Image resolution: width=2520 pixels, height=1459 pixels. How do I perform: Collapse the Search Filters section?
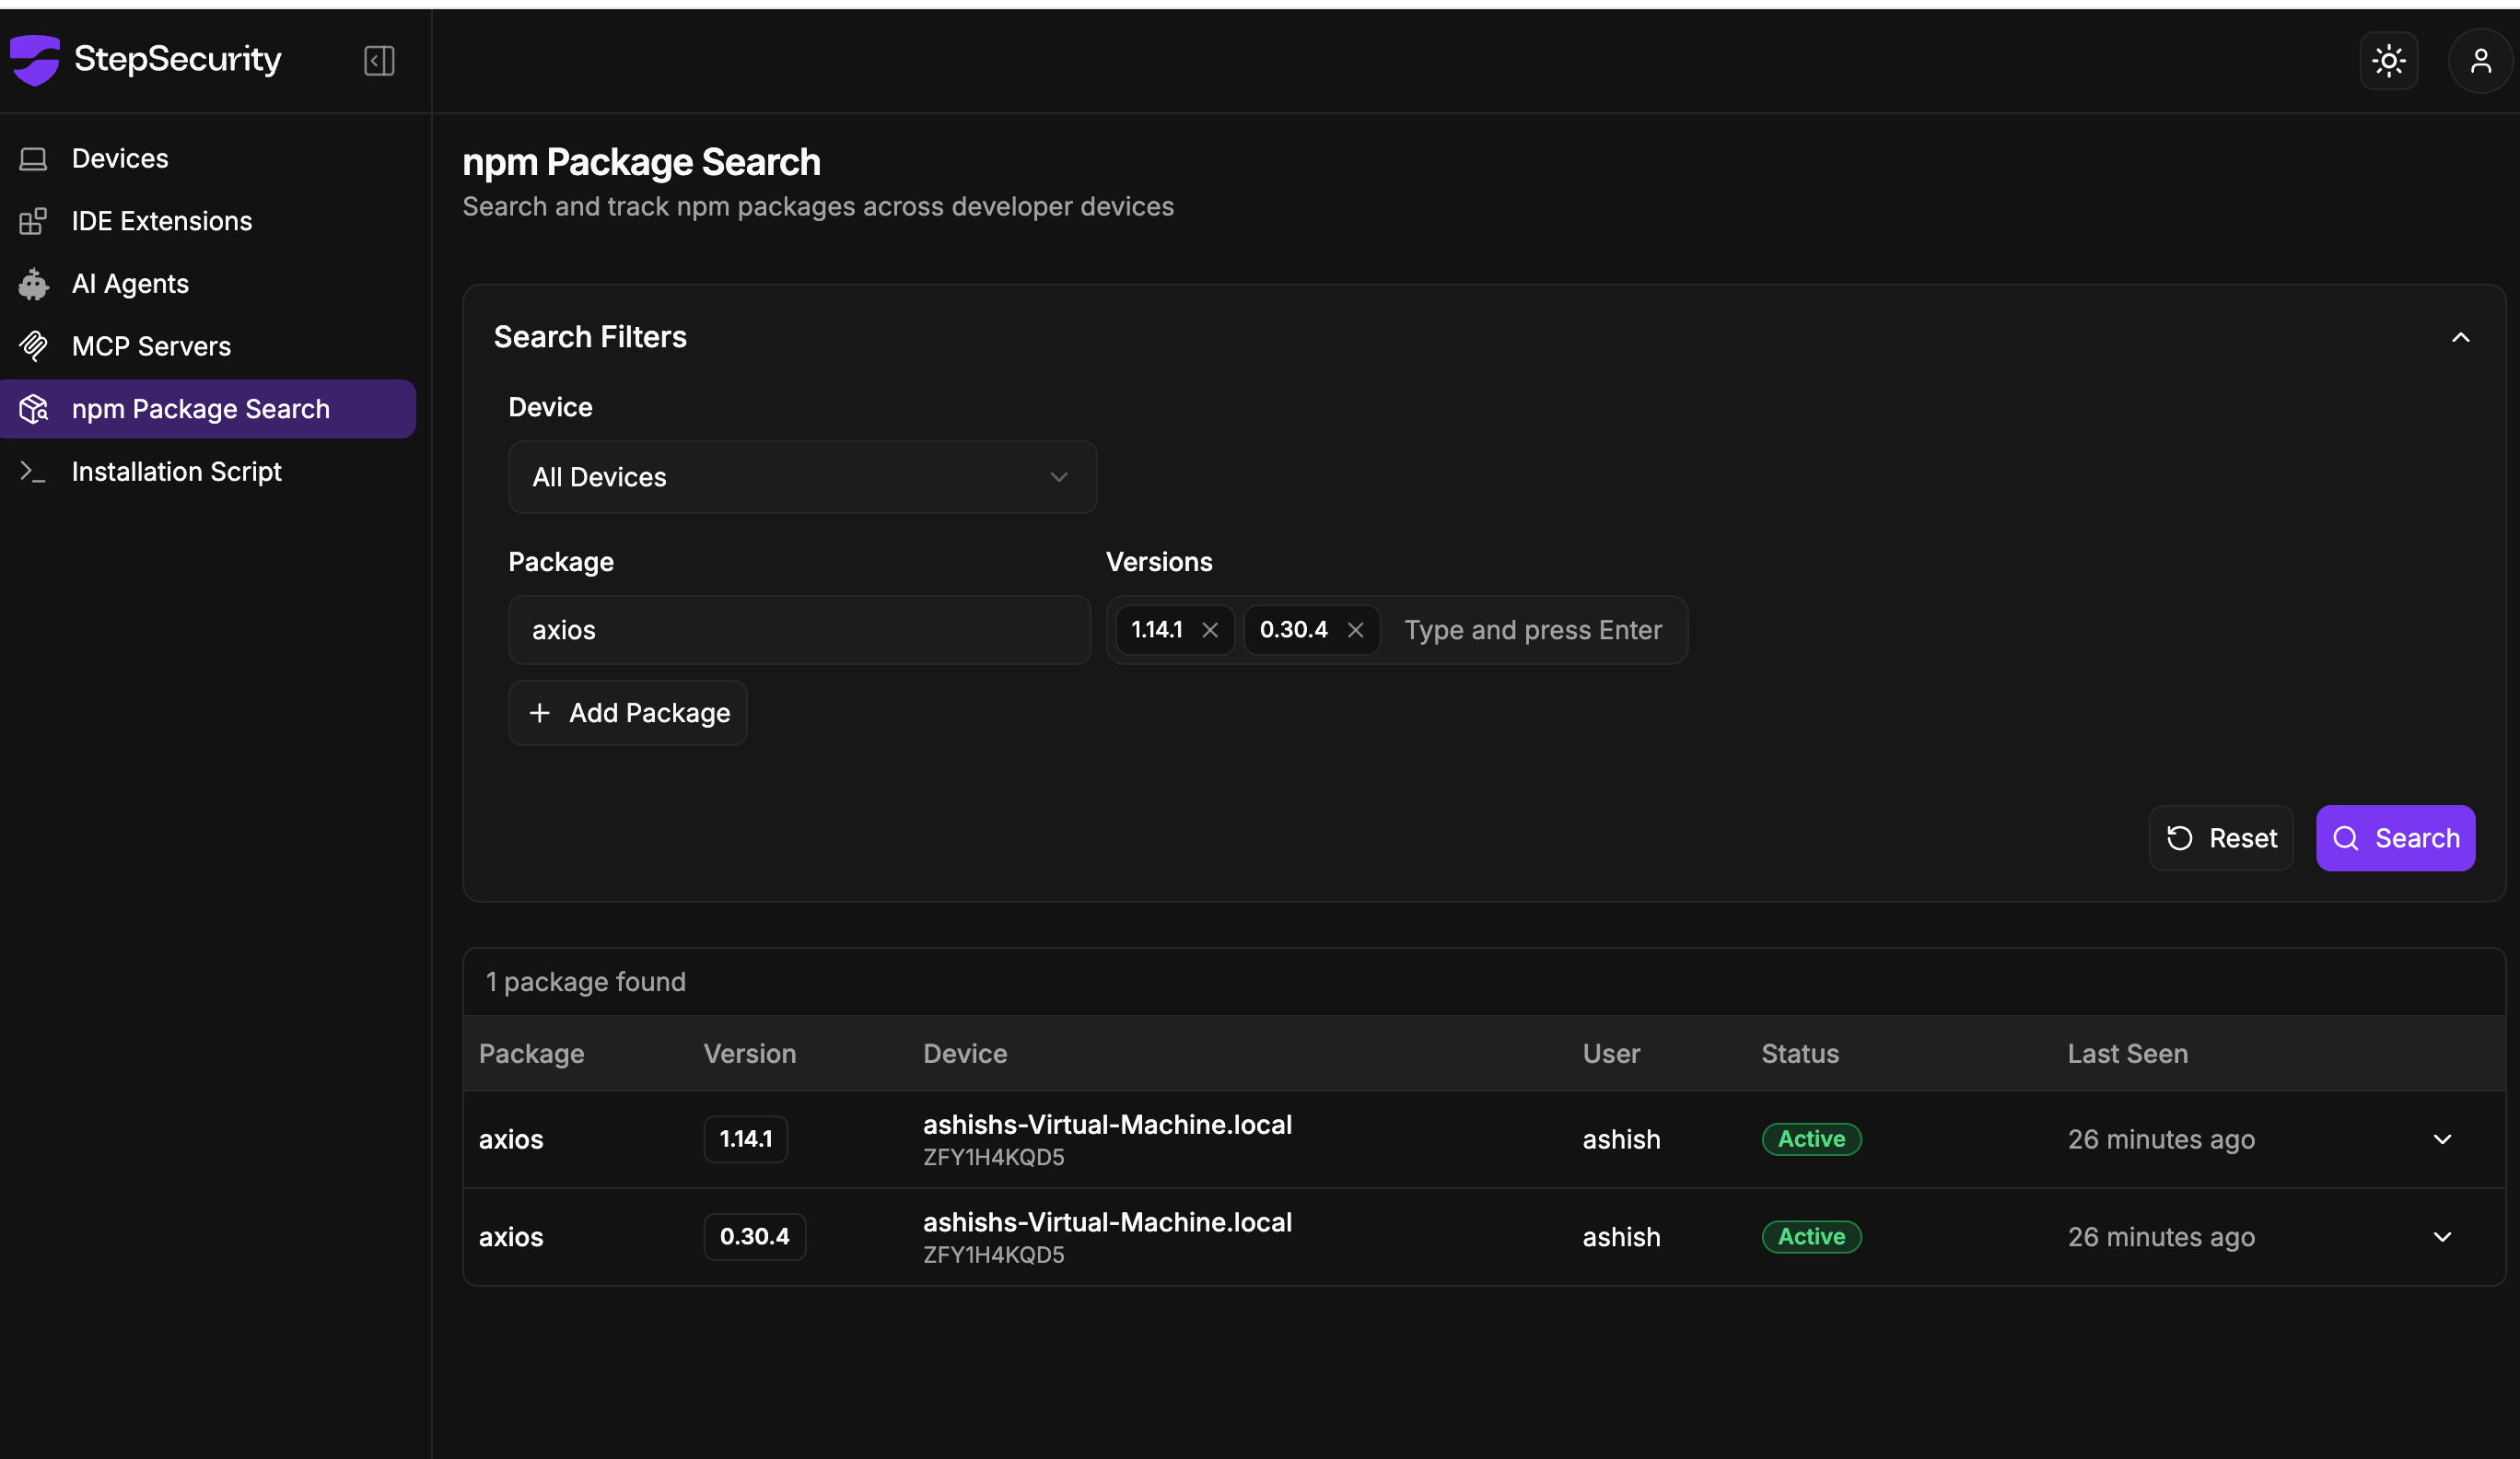(x=2460, y=338)
